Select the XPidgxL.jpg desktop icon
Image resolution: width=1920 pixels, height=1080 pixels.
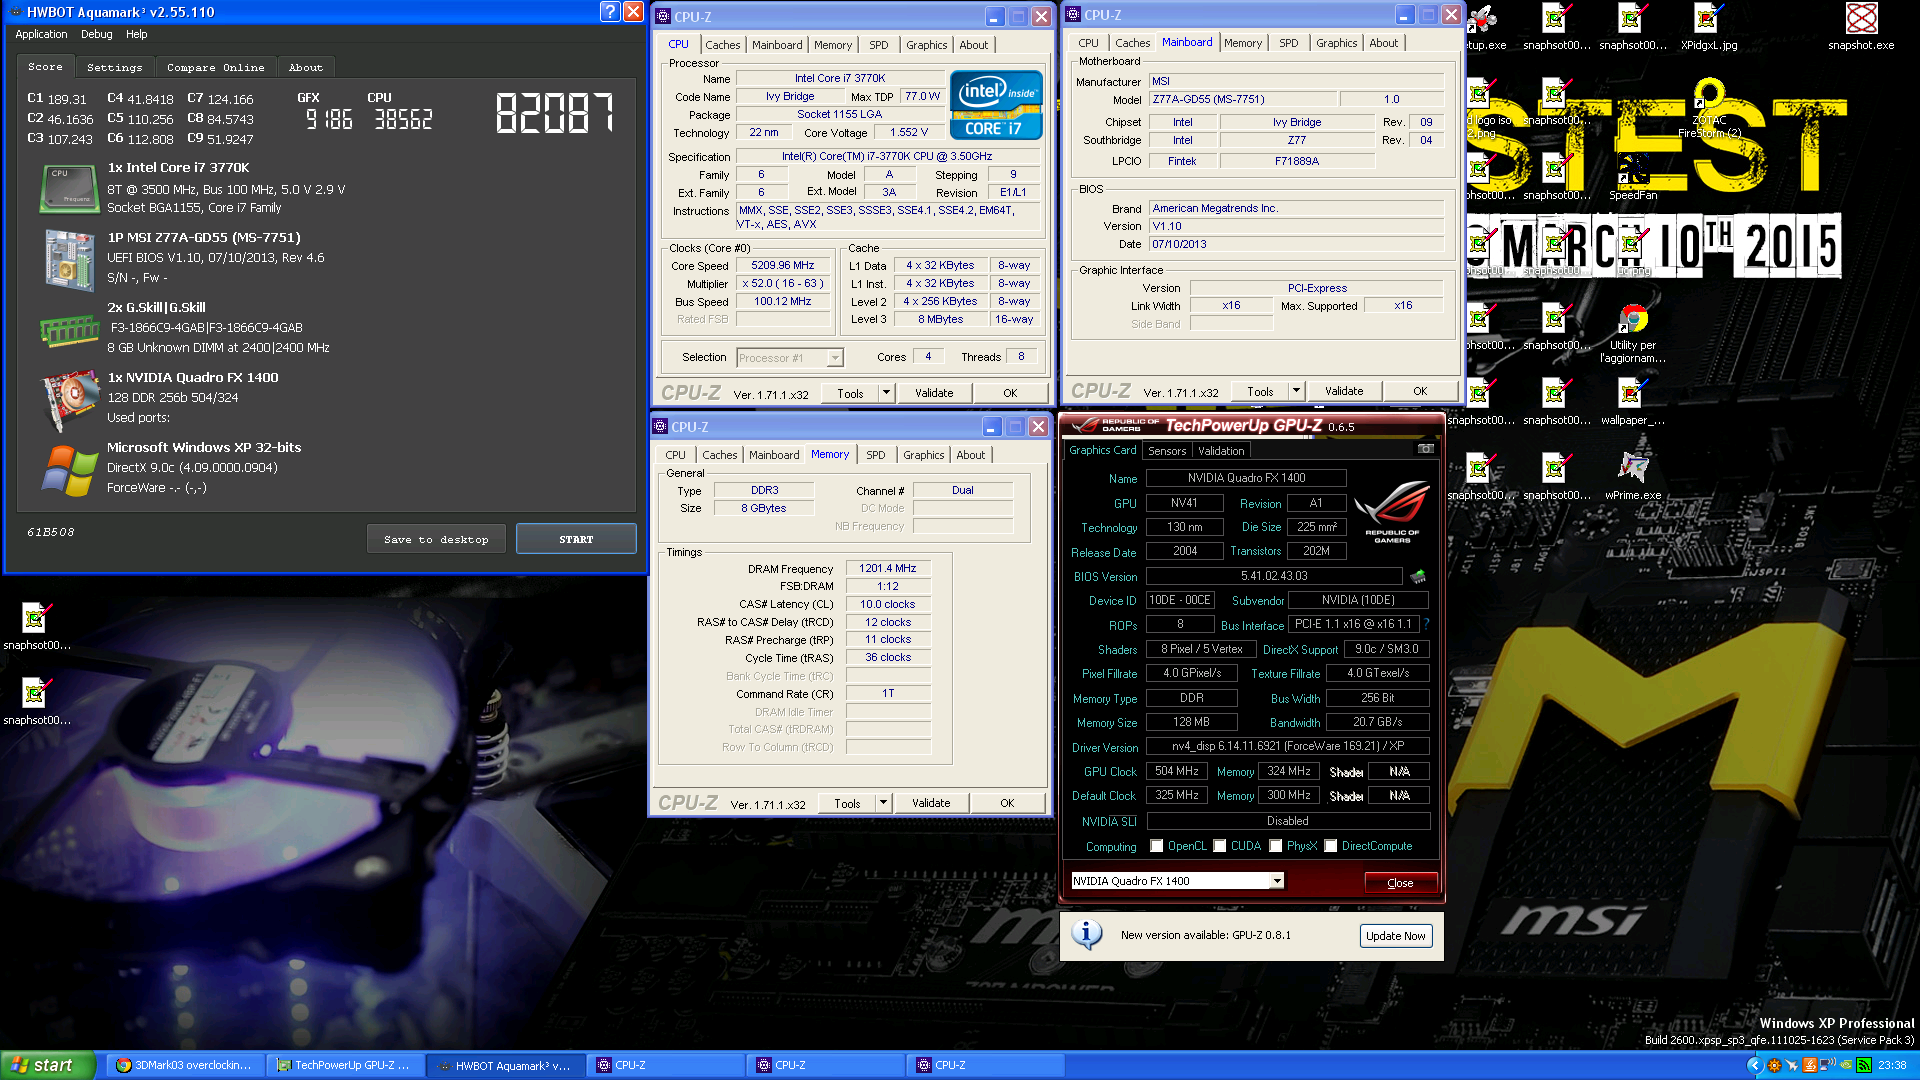click(x=1708, y=27)
